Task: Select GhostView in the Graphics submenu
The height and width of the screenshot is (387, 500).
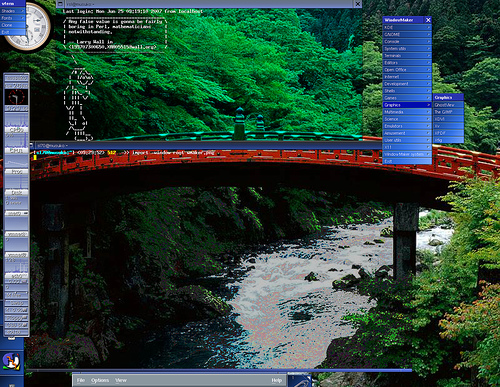Action: pos(448,105)
